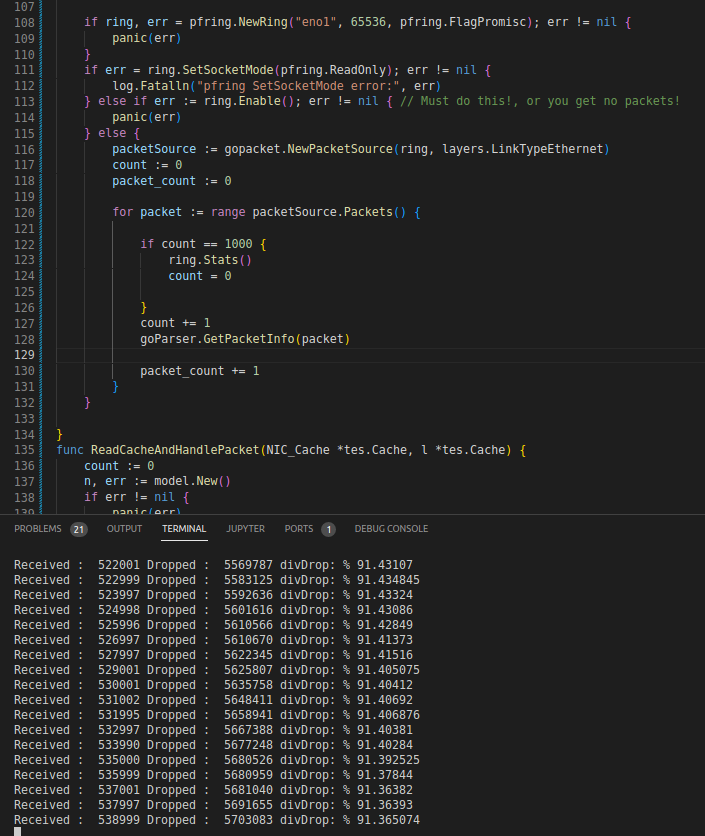Switch to the JUPYTER panel tab
The image size is (705, 836).
click(245, 528)
